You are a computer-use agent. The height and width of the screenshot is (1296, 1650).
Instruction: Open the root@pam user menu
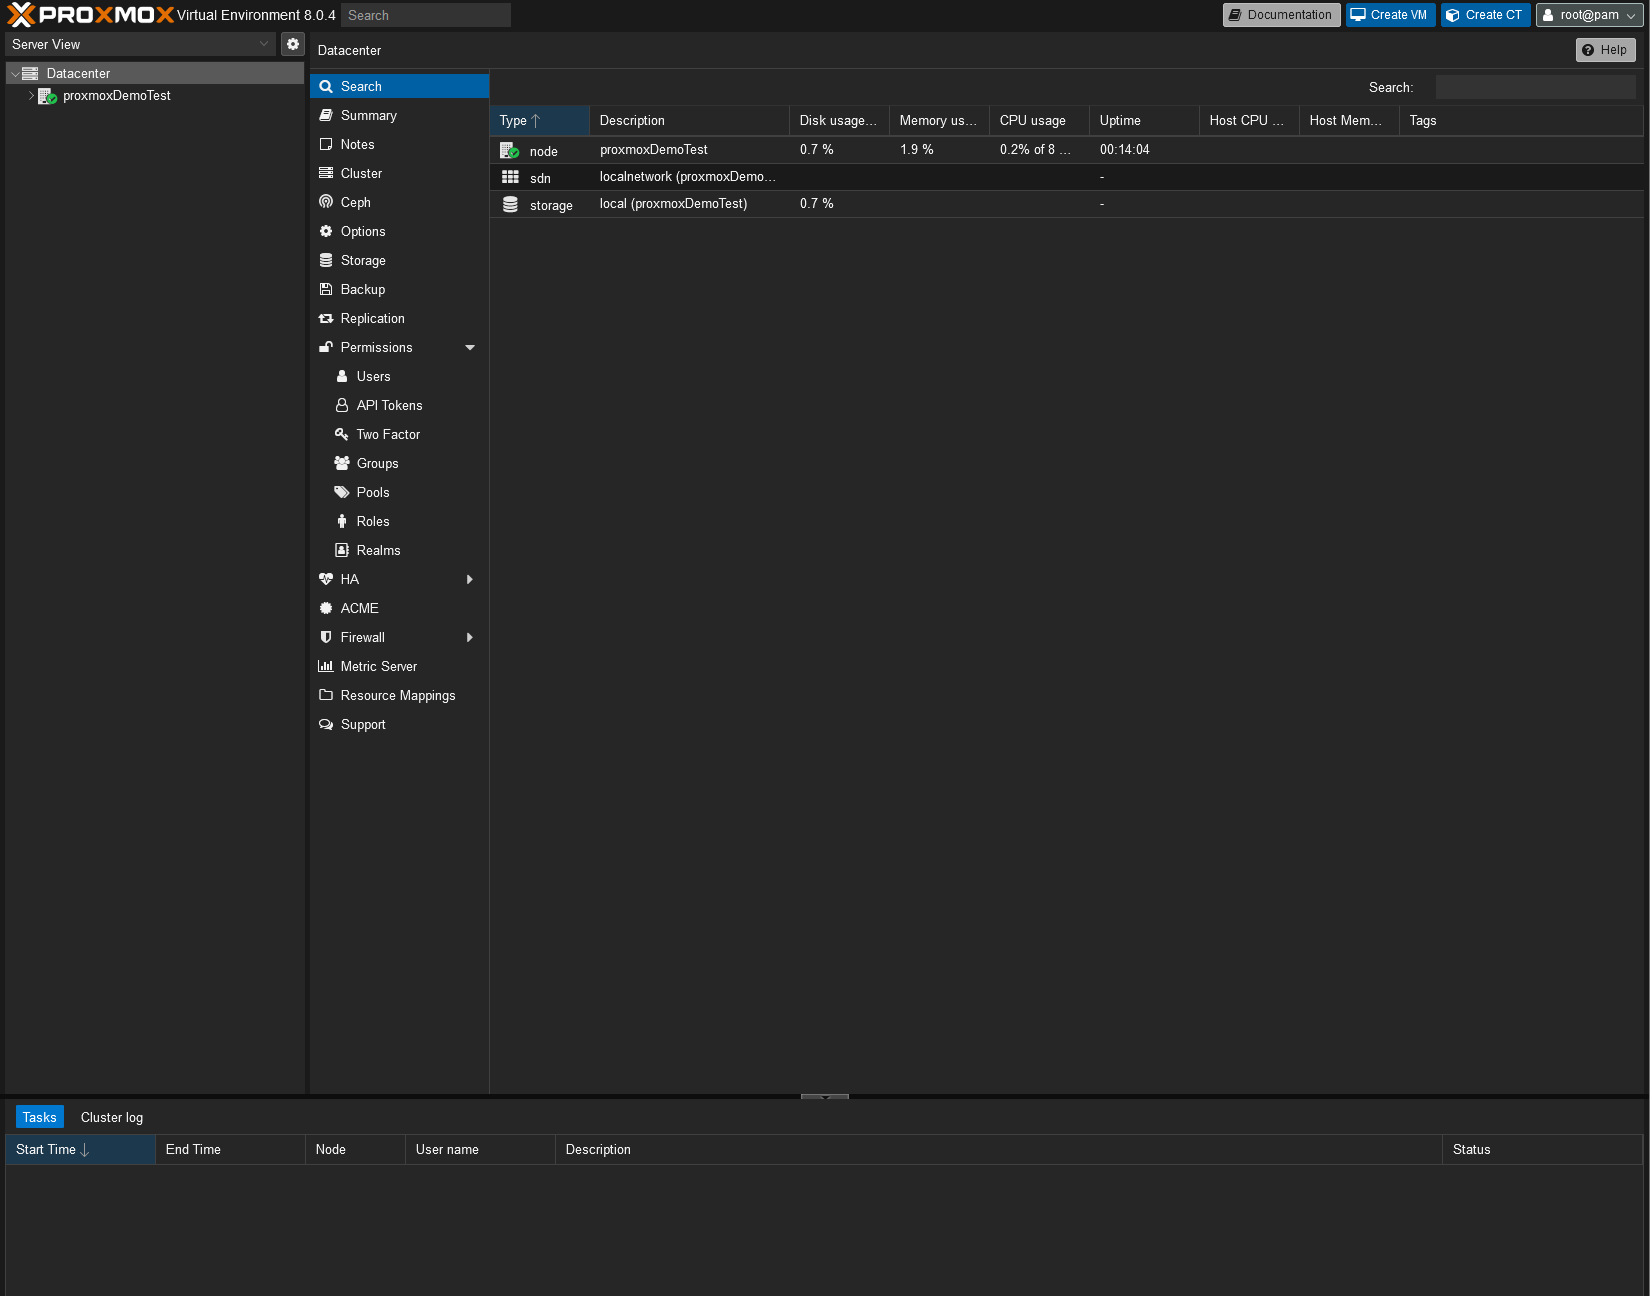(1589, 15)
